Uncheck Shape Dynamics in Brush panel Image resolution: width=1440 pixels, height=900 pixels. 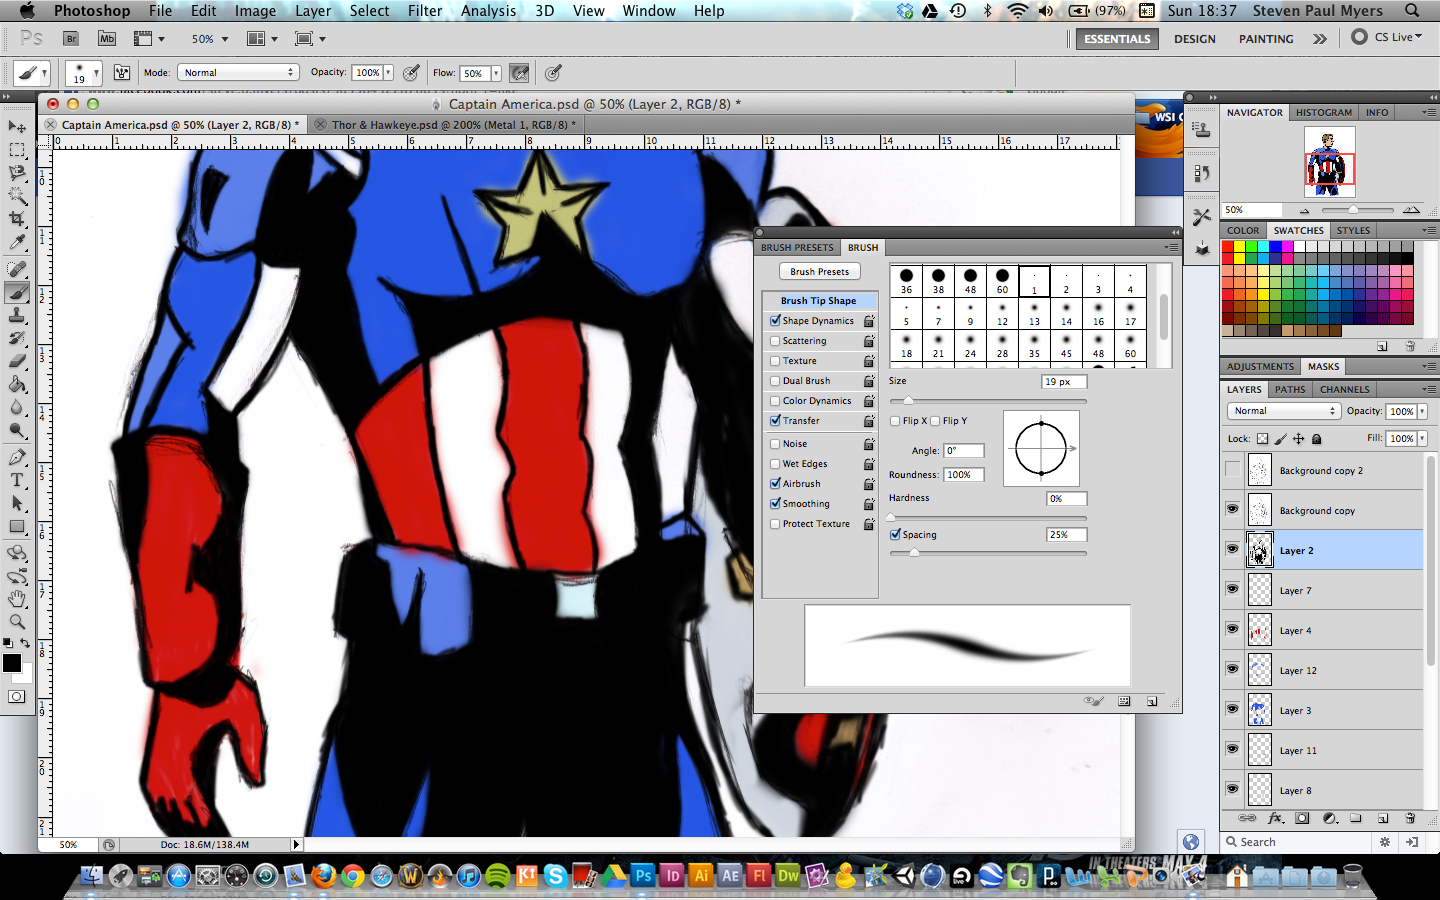(x=775, y=321)
